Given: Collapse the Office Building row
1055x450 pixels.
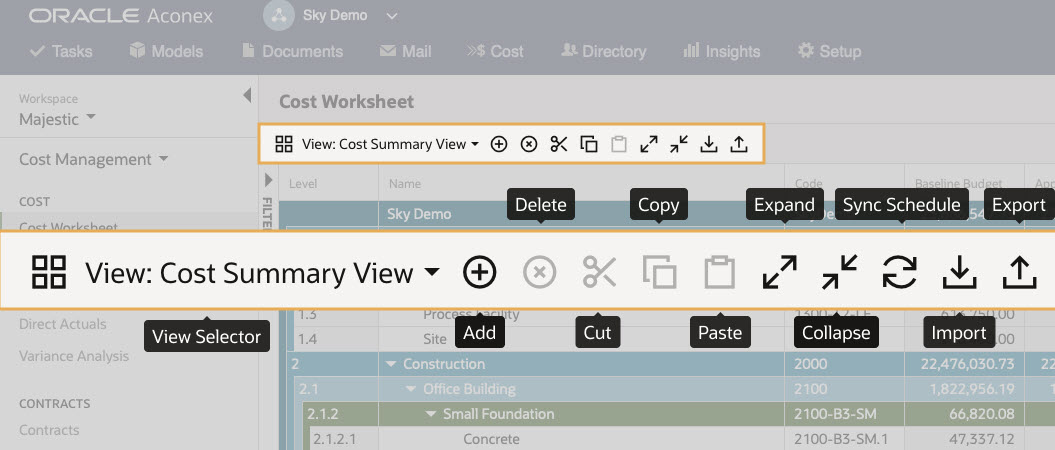Looking at the screenshot, I should pos(411,389).
